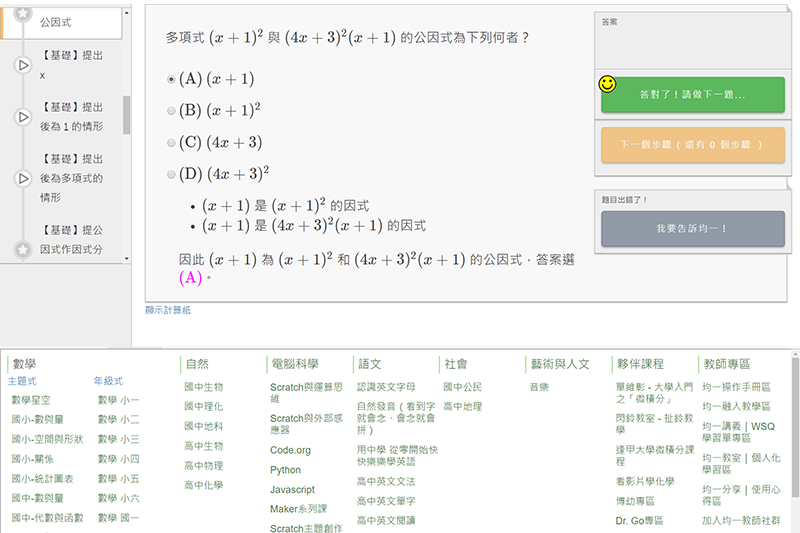
Task: Open the Dr. Go專區 link
Action: (x=639, y=521)
